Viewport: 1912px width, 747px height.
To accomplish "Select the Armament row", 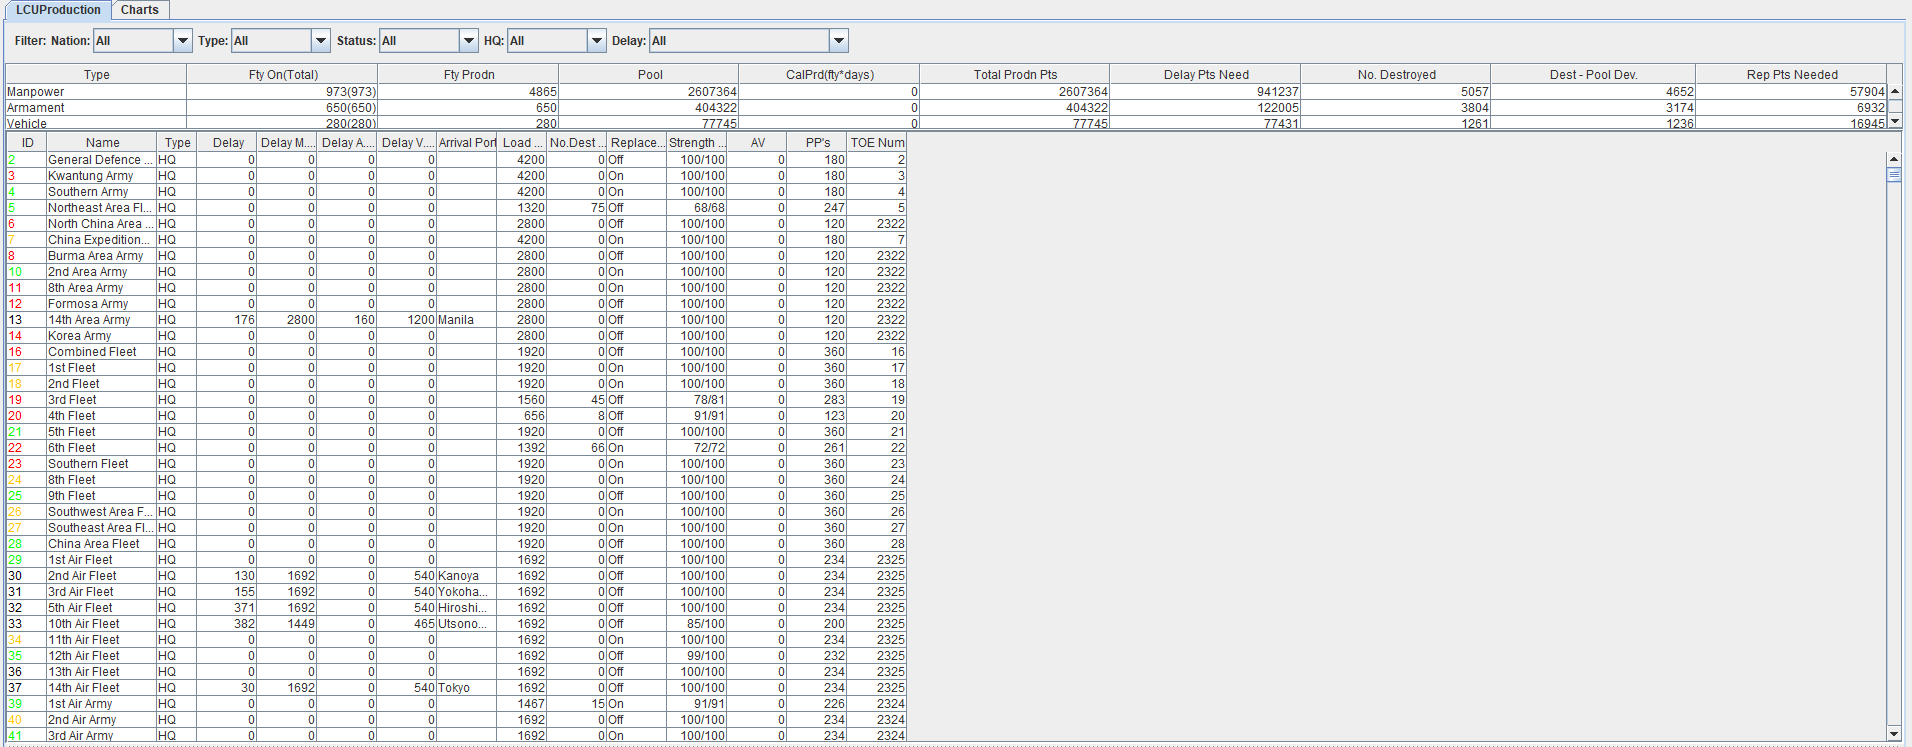I will click(946, 108).
